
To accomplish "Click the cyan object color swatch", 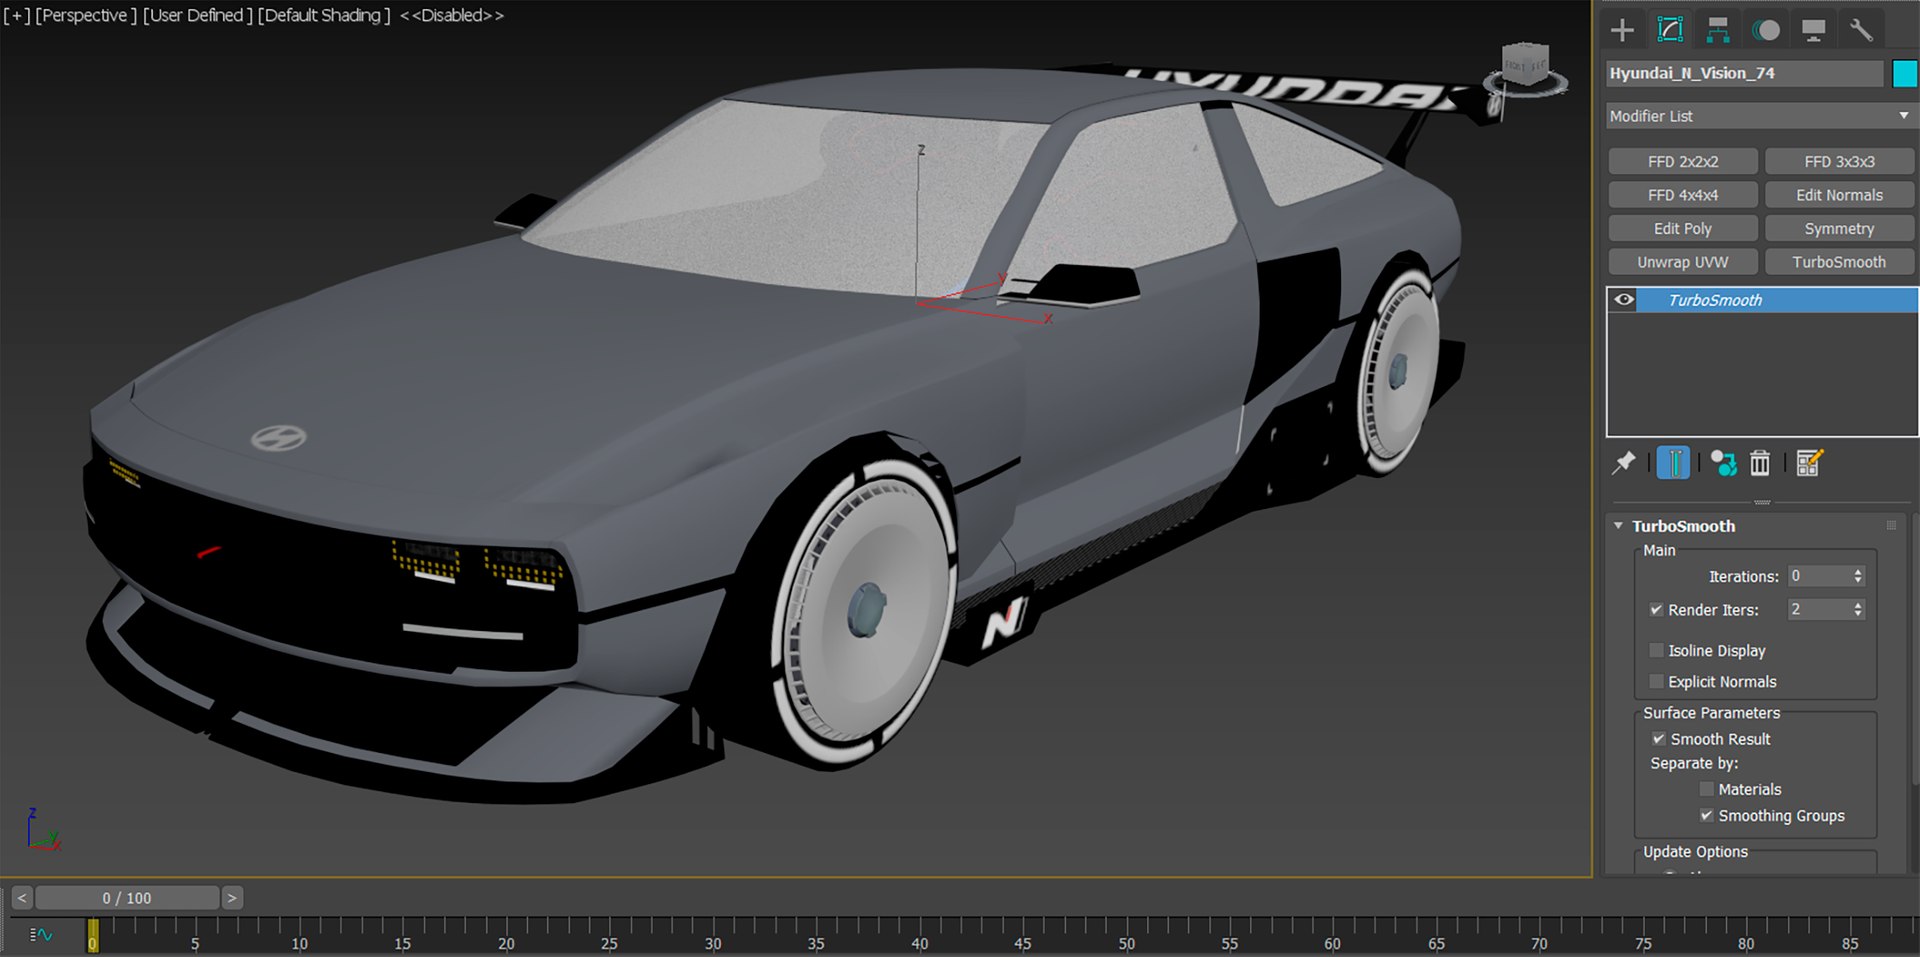I will (x=1904, y=73).
